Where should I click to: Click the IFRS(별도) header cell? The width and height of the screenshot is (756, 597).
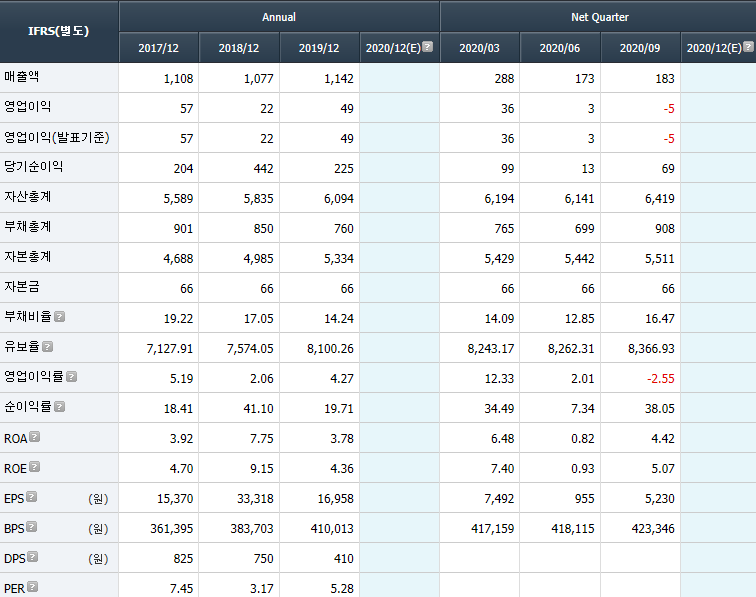point(59,31)
